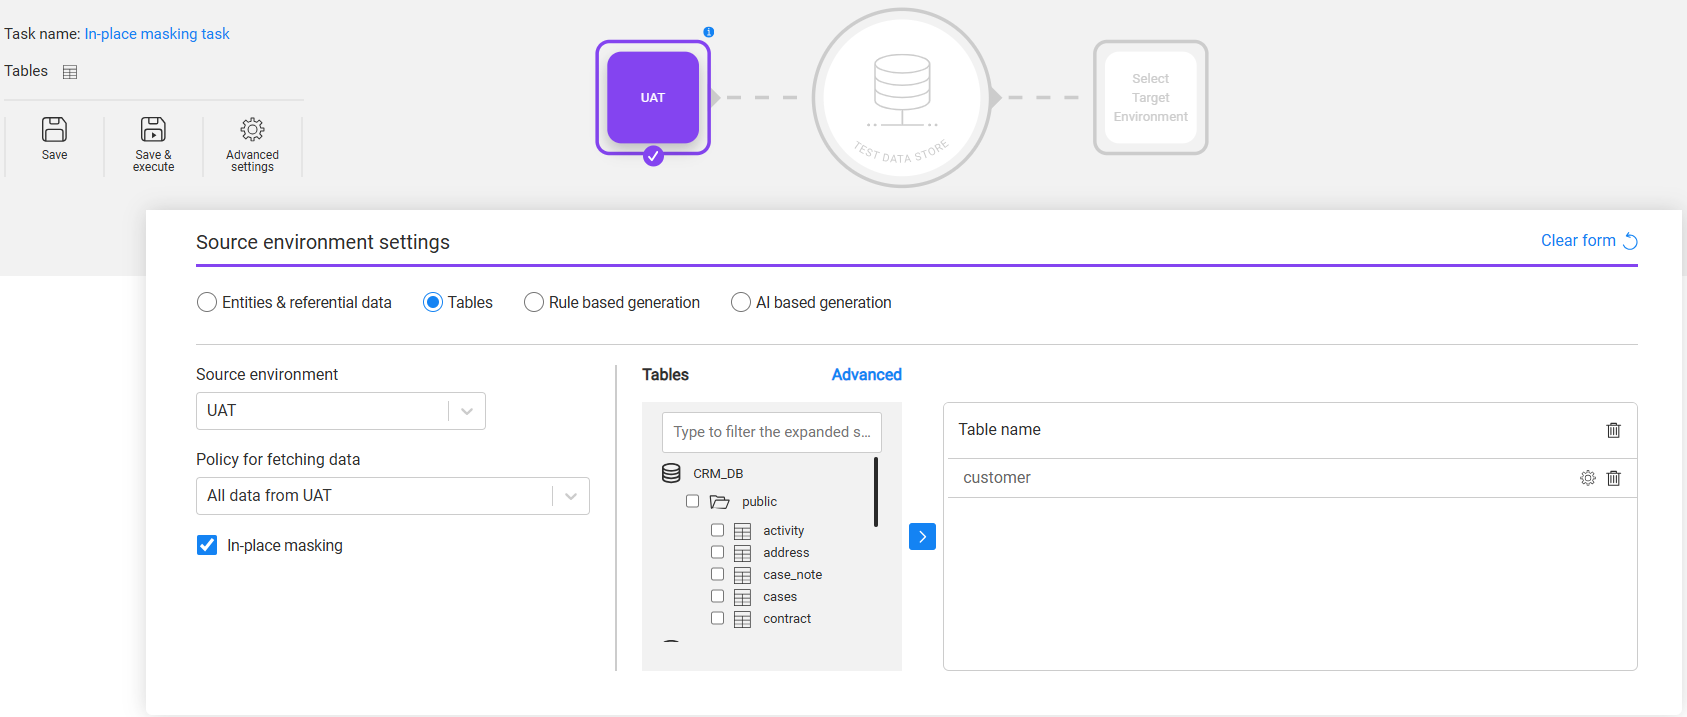
Task: Check the activity table checkbox
Action: click(717, 530)
